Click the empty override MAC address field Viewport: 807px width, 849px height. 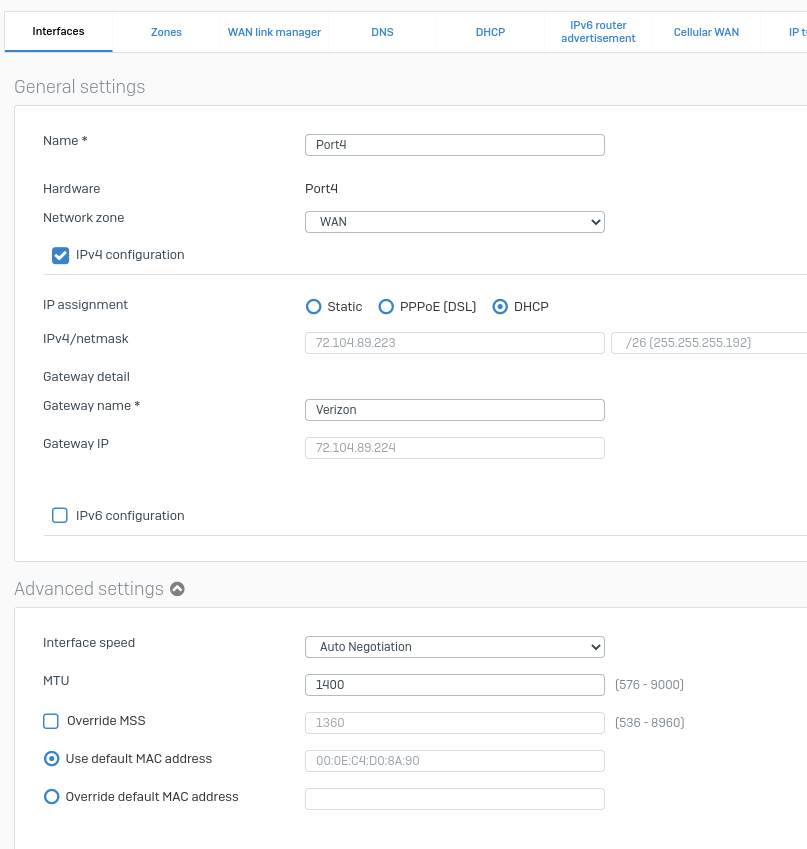pos(455,799)
